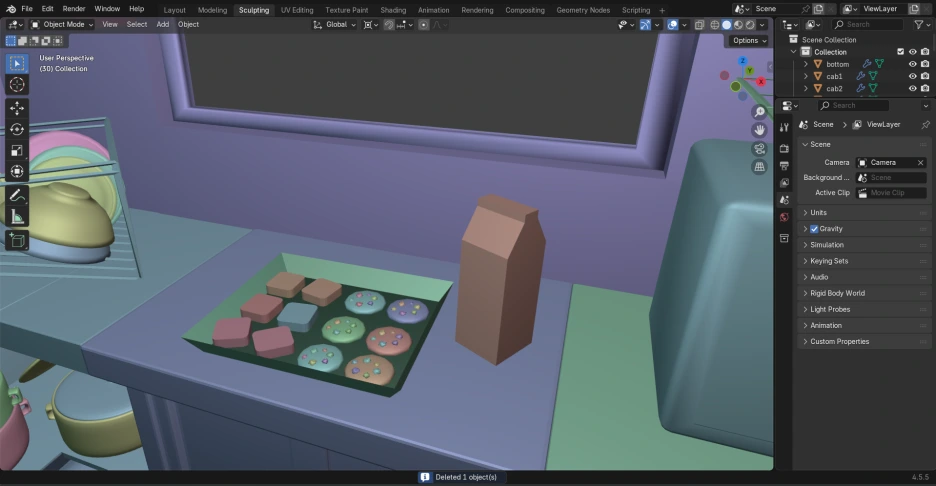The height and width of the screenshot is (486, 936).
Task: Click the Blender logo menu icon
Action: (x=11, y=9)
